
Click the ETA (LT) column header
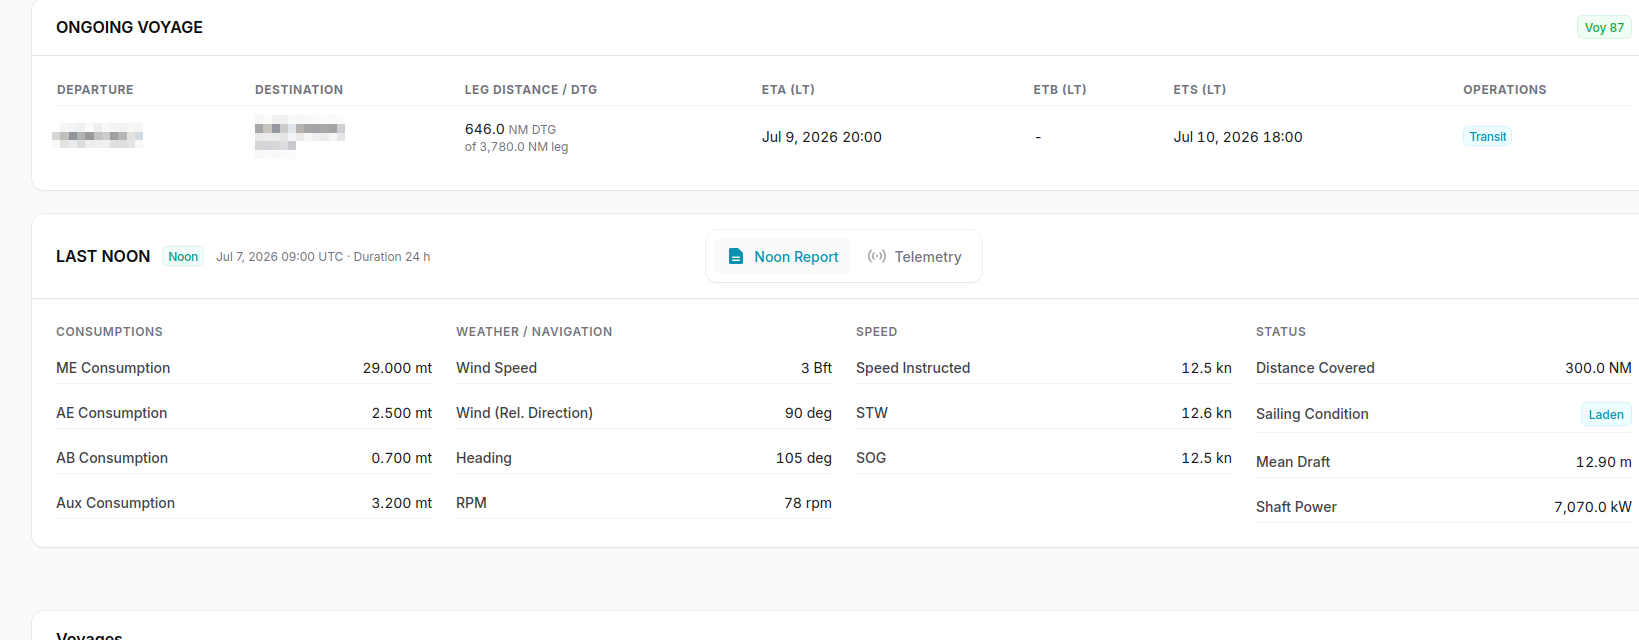tap(788, 90)
